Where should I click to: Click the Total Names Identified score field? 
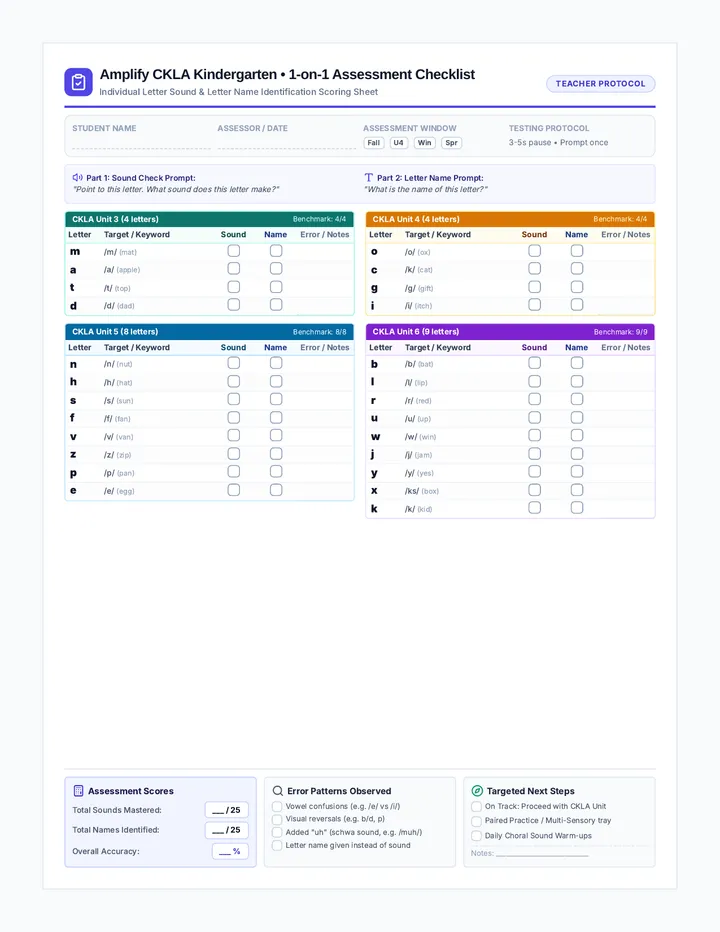(227, 830)
